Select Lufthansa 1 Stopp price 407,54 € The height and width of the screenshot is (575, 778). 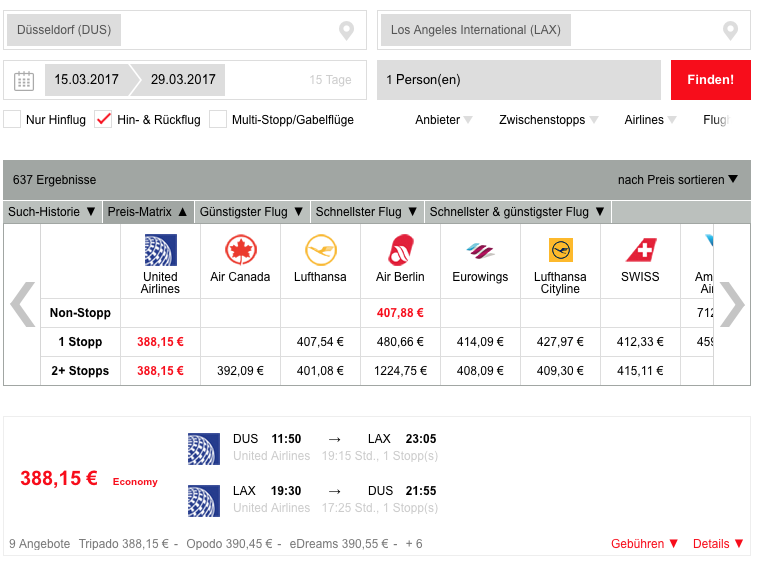click(x=321, y=342)
